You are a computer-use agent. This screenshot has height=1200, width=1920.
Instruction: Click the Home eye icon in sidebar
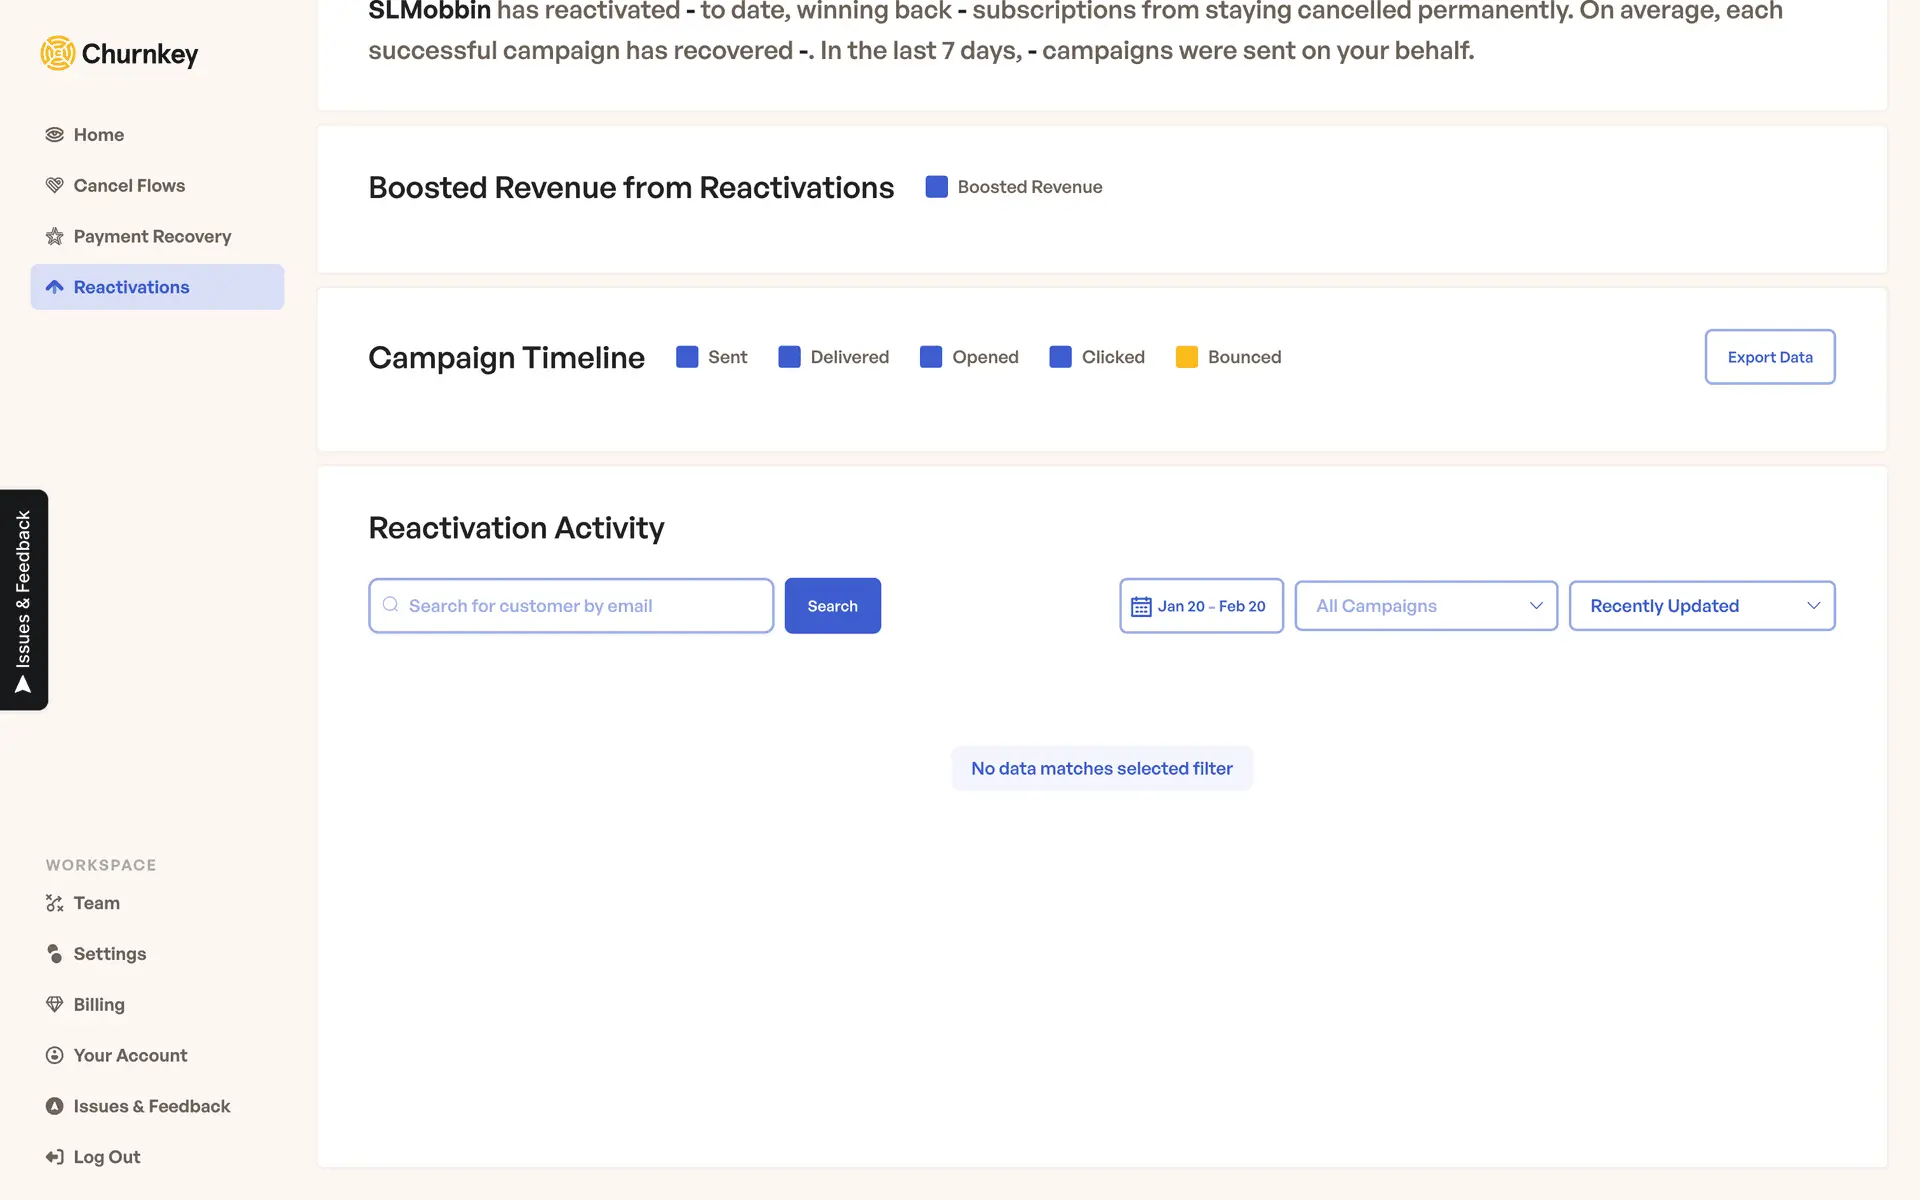pos(55,135)
